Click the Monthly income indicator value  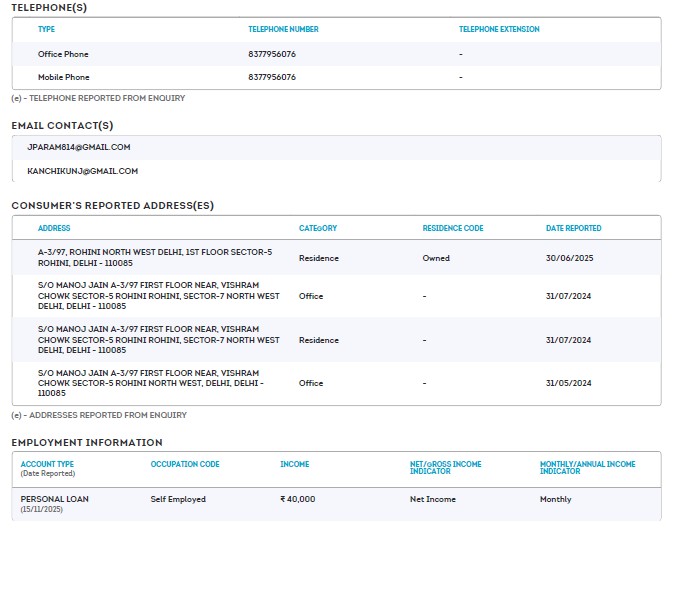point(556,499)
